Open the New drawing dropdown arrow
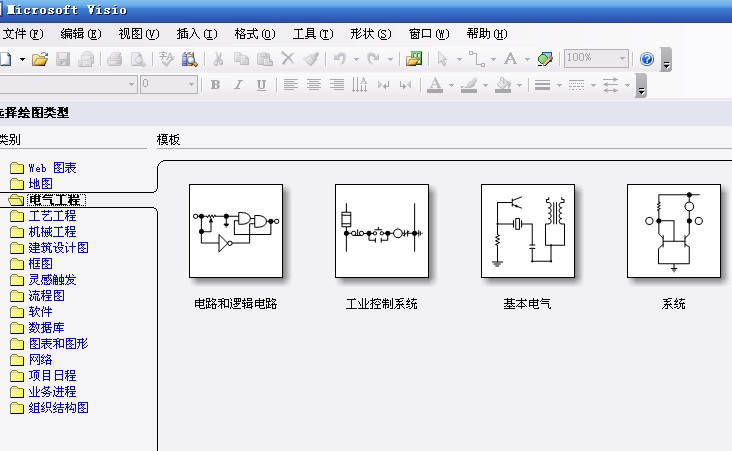The image size is (732, 451). click(x=22, y=59)
